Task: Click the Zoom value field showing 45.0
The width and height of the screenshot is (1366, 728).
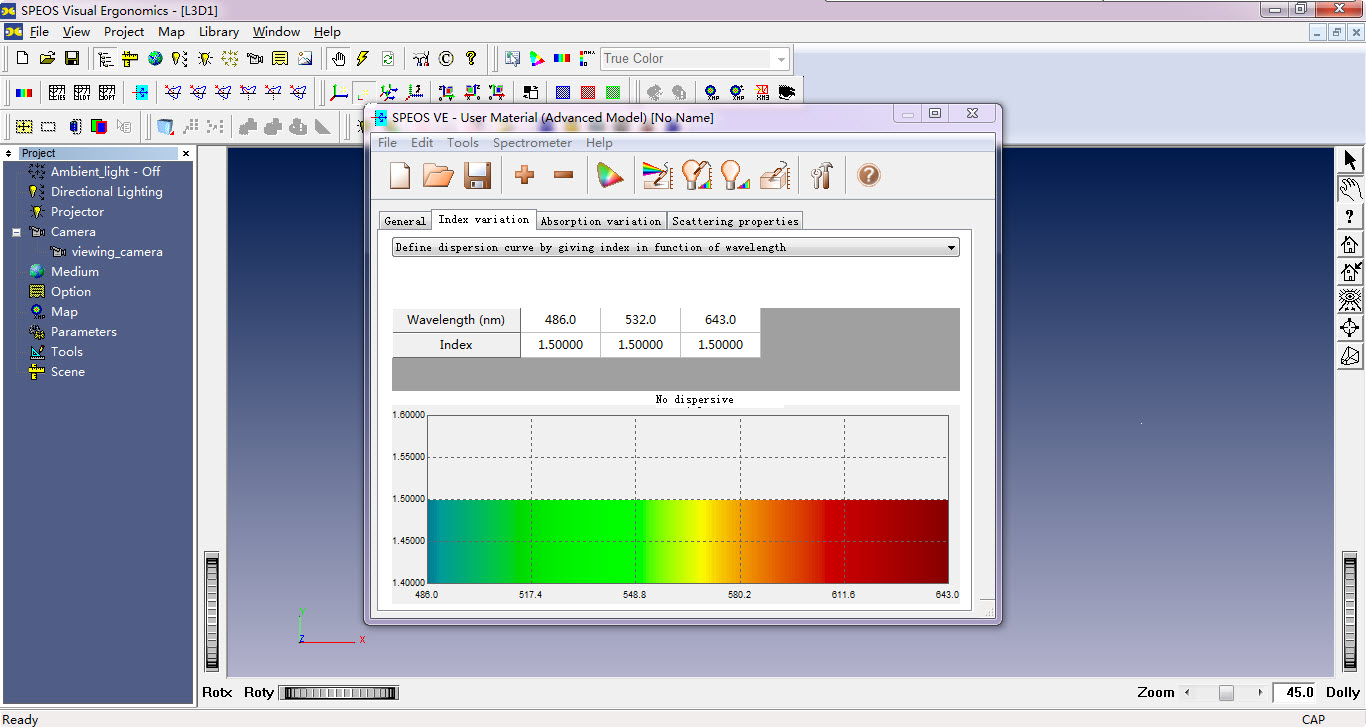Action: point(1296,692)
